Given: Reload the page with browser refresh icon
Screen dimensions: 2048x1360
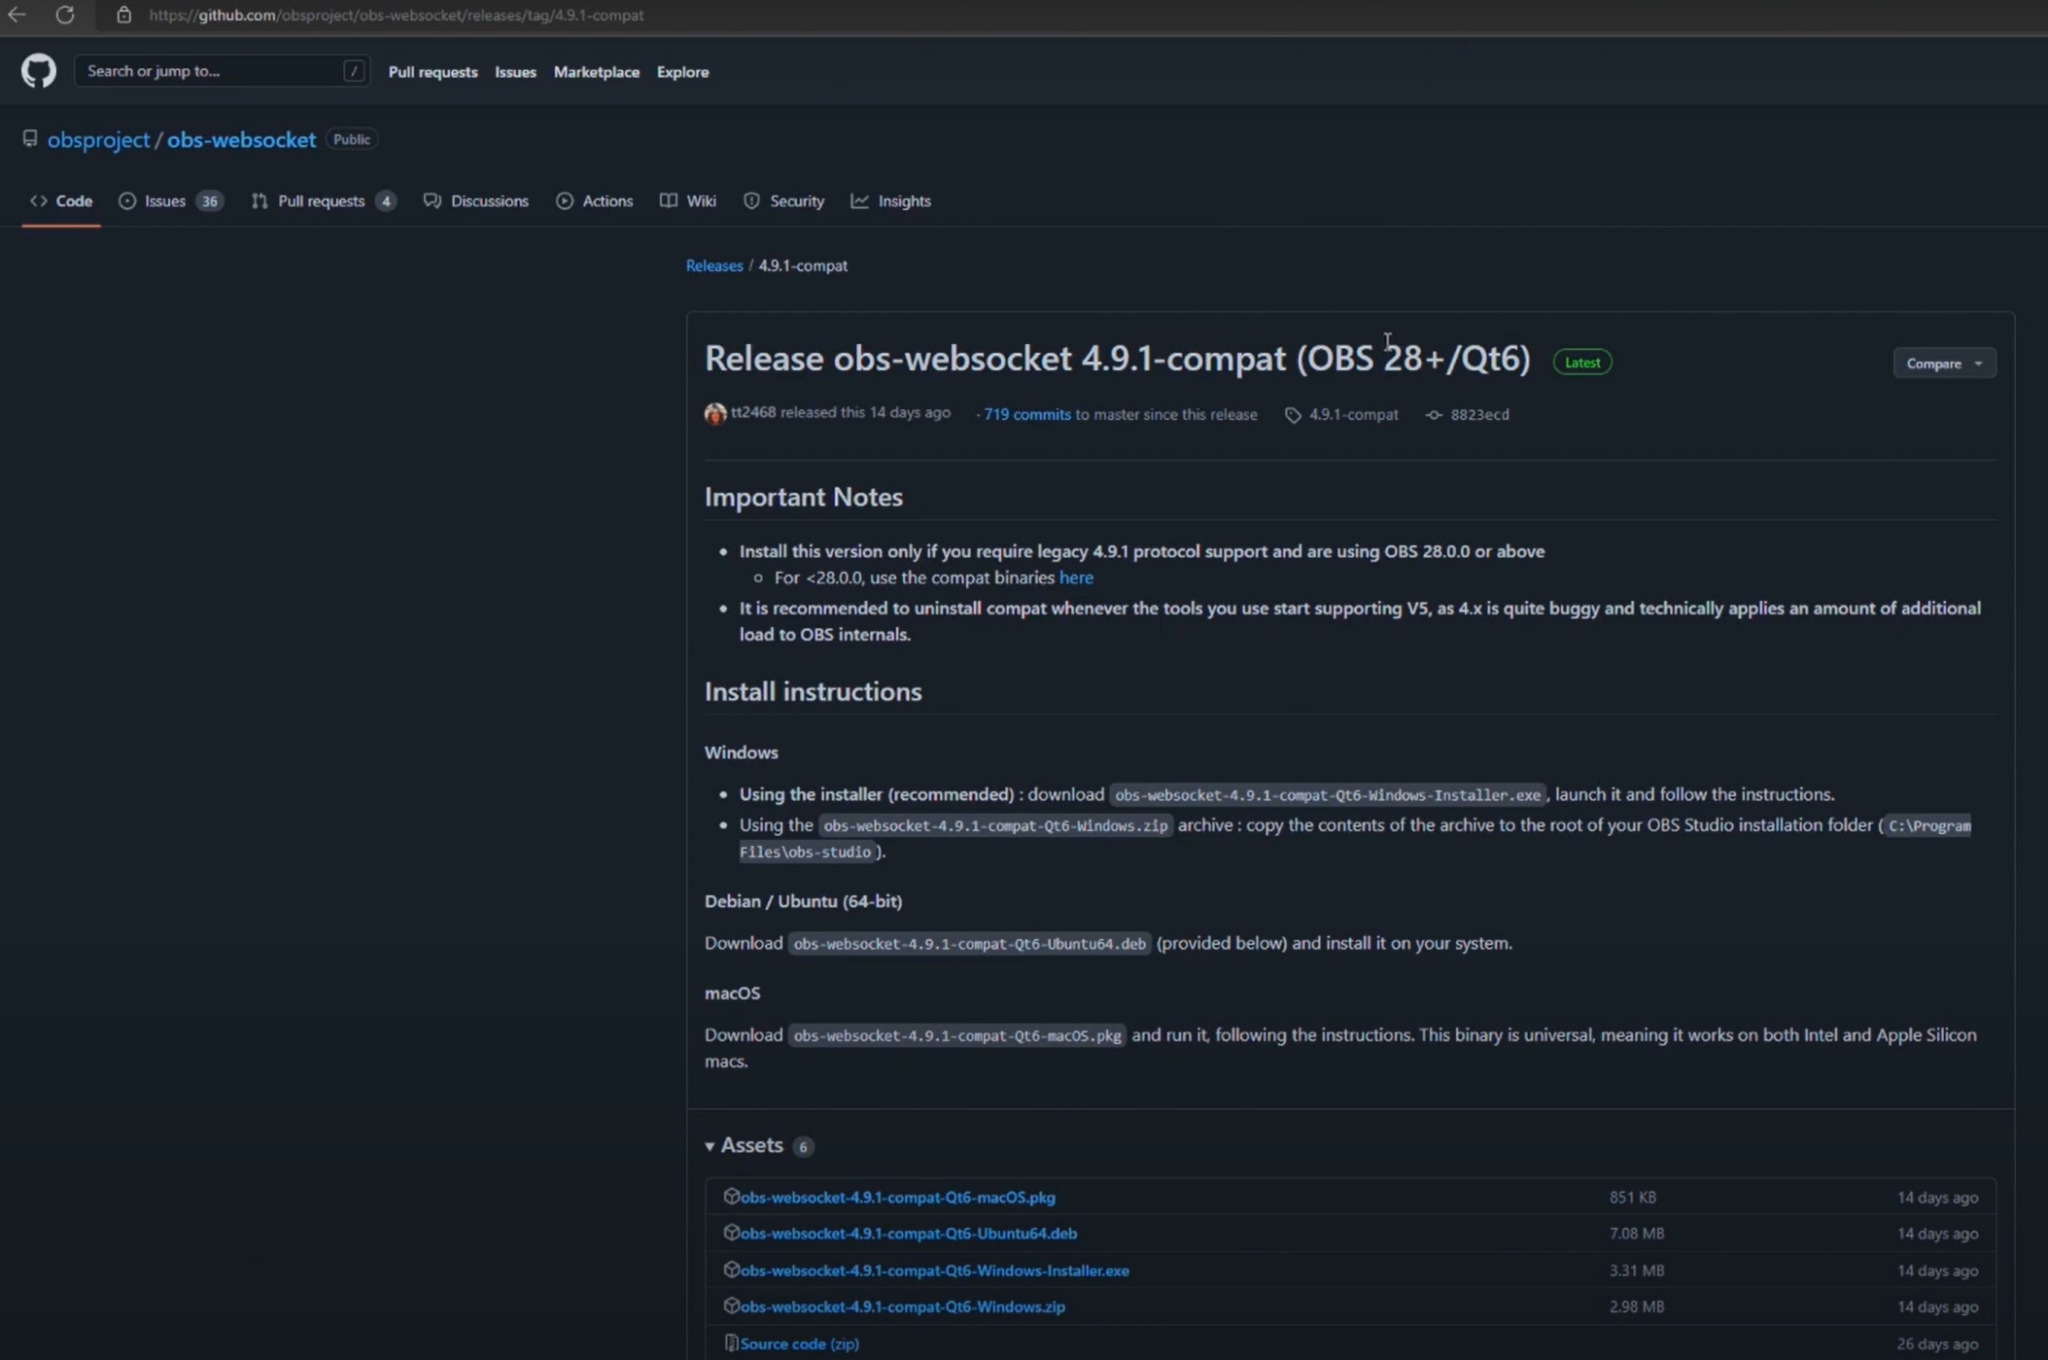Looking at the screenshot, I should (x=65, y=15).
